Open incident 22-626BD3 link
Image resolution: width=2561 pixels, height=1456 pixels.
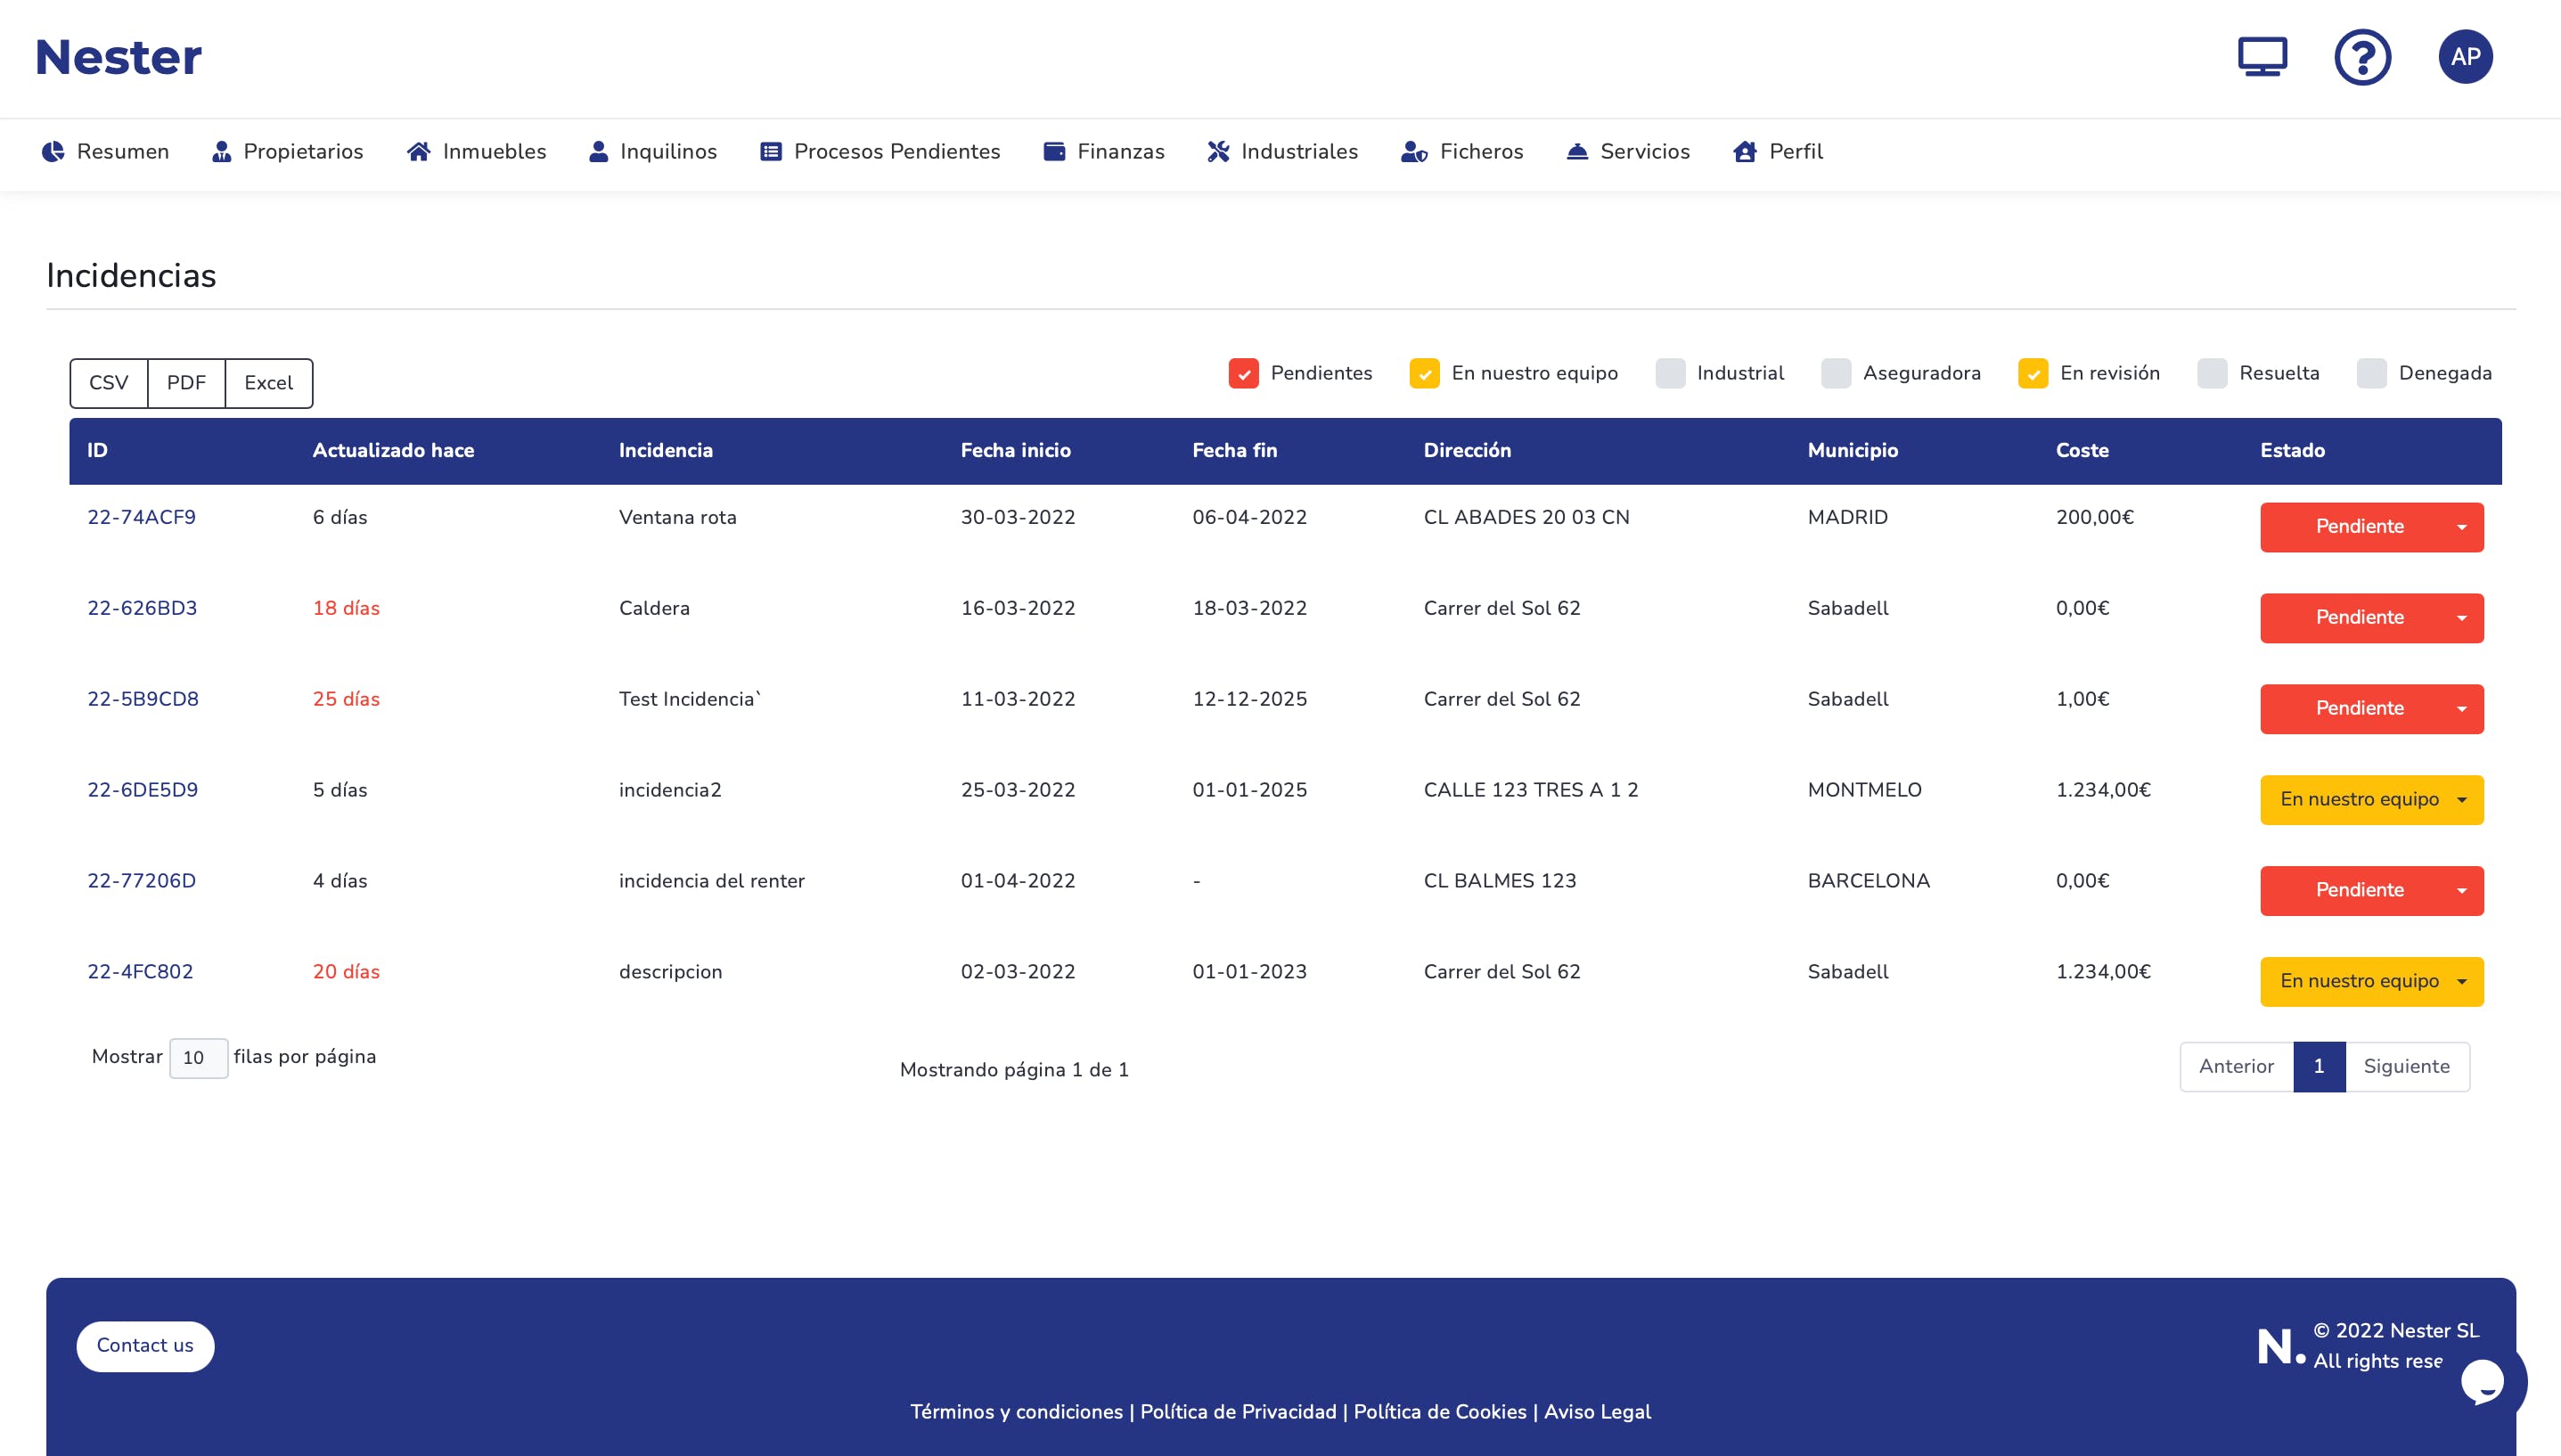[x=142, y=608]
